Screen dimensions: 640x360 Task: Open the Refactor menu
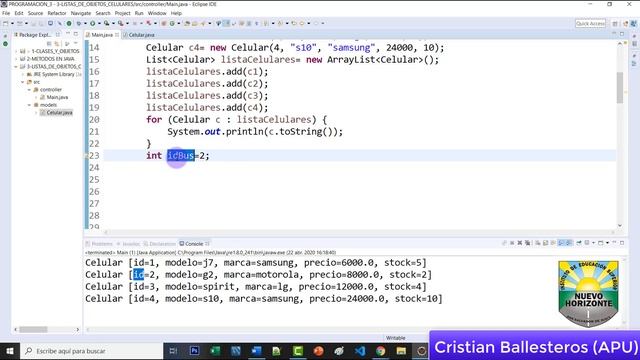[57, 13]
